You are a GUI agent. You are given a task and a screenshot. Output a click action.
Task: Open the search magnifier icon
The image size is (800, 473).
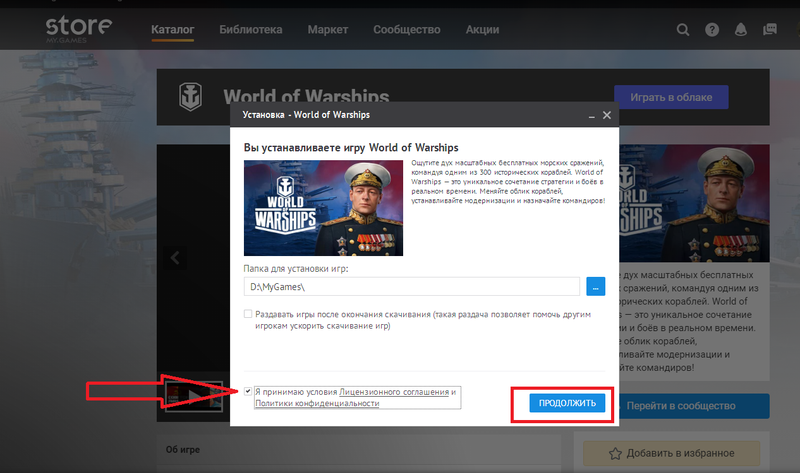point(683,30)
